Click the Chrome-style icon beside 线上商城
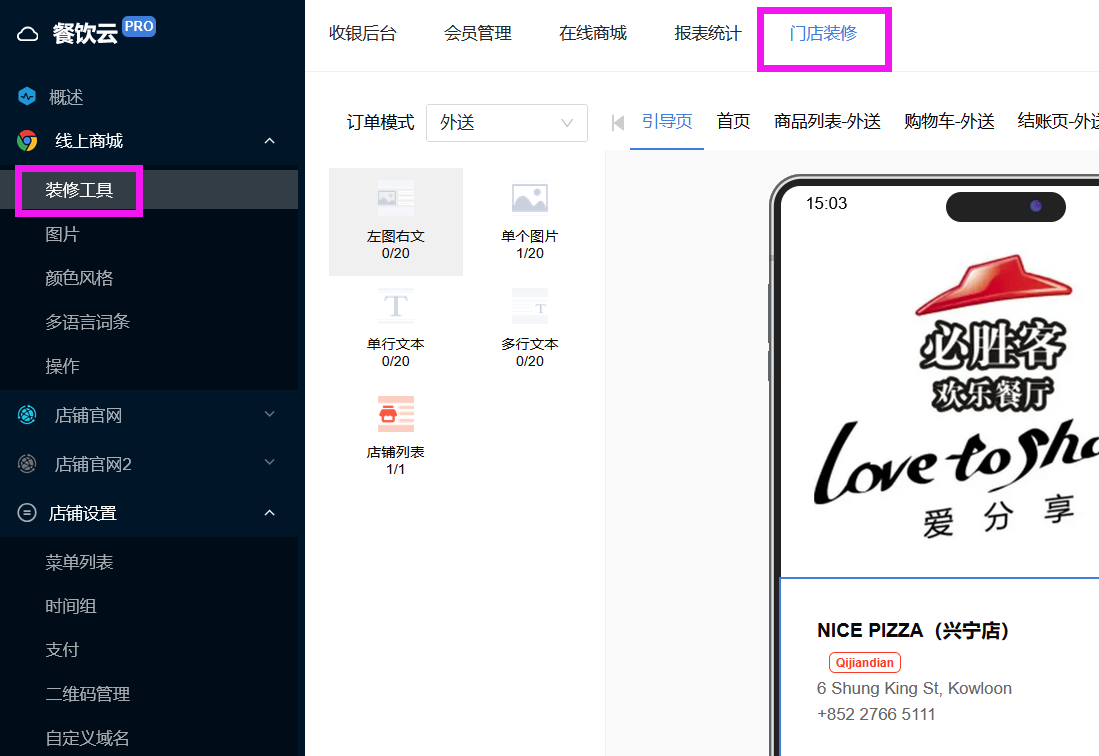 pyautogui.click(x=27, y=141)
